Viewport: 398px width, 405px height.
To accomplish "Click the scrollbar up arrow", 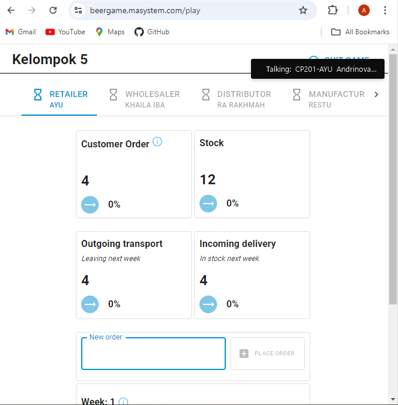I will (393, 50).
